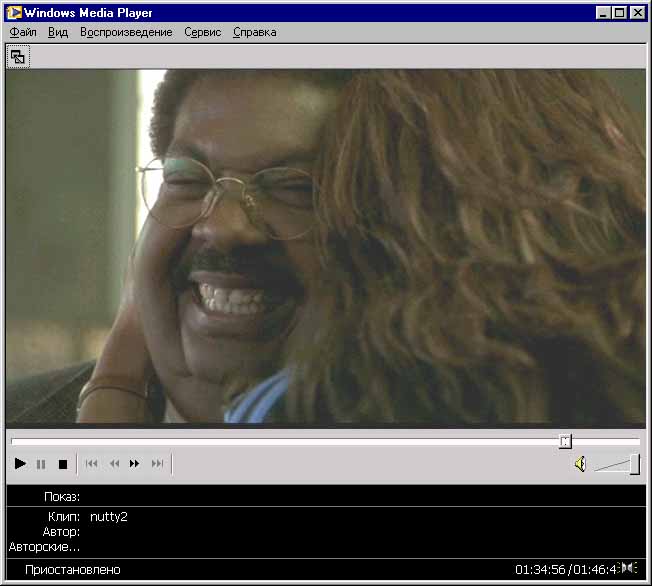652x586 pixels.
Task: Switch to compact view mode icon
Action: click(18, 57)
